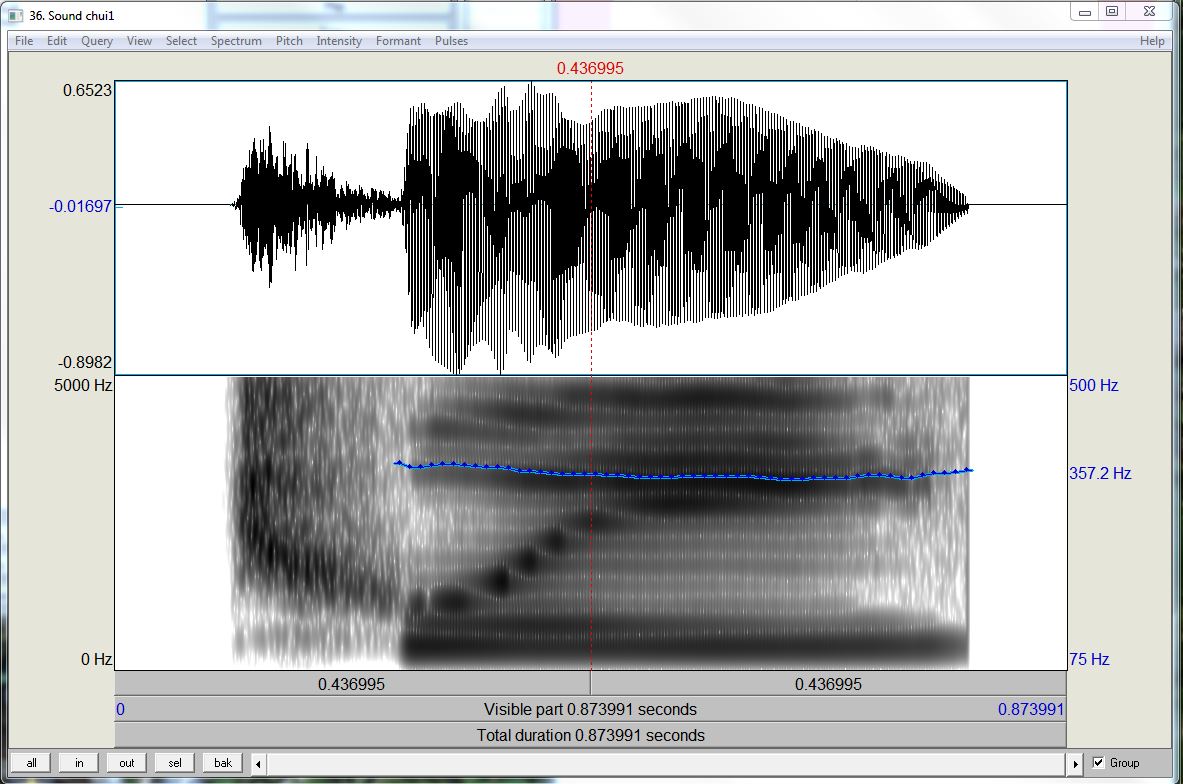Click the 'in' zoom button
The height and width of the screenshot is (784, 1183).
[79, 763]
